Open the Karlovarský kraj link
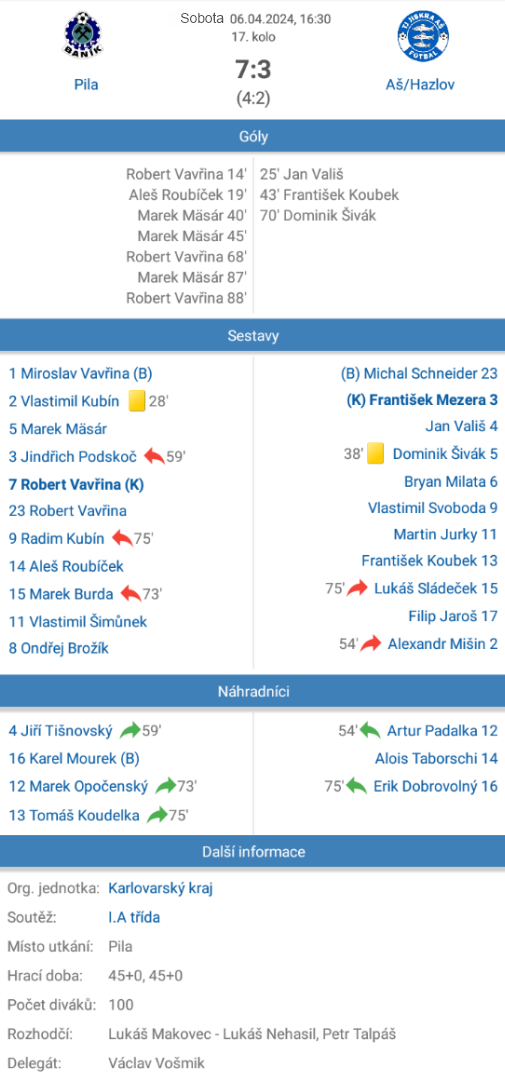 [160, 888]
